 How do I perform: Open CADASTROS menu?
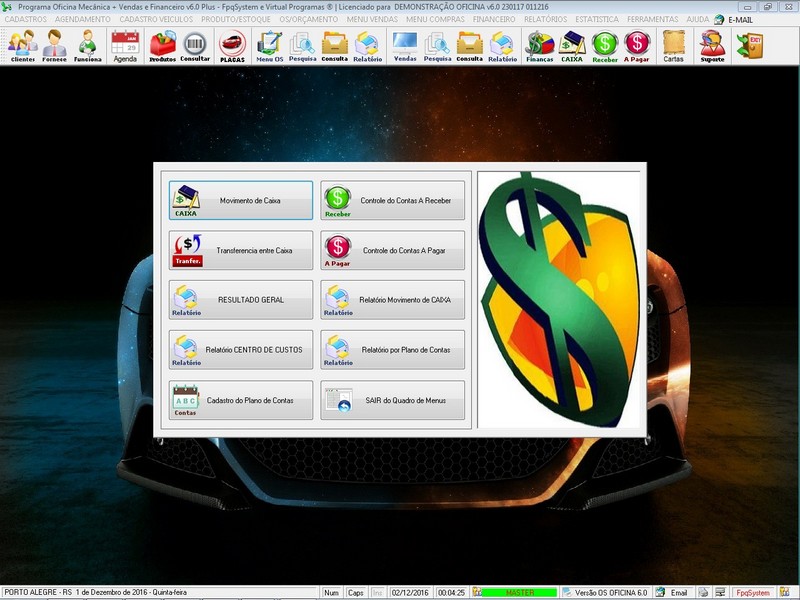tap(26, 19)
